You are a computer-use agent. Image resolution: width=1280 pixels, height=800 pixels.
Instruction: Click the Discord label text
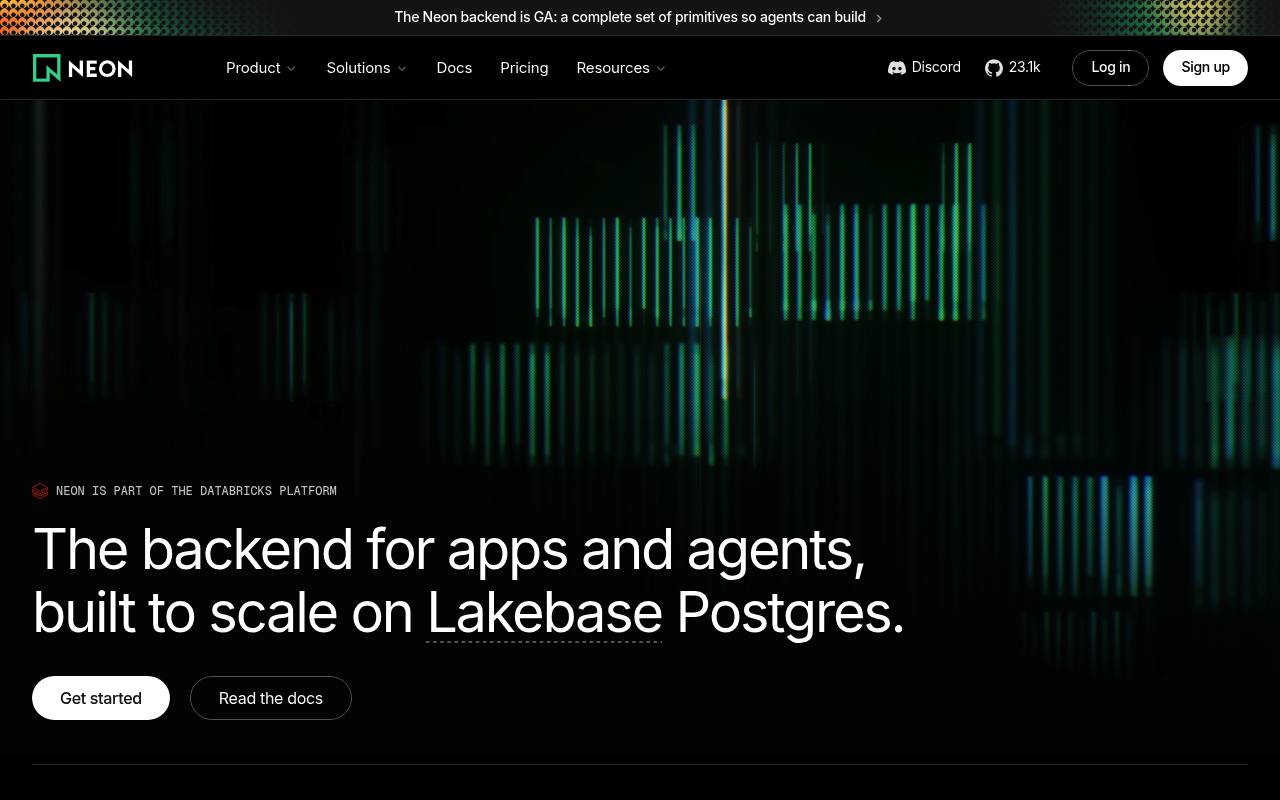pyautogui.click(x=936, y=67)
